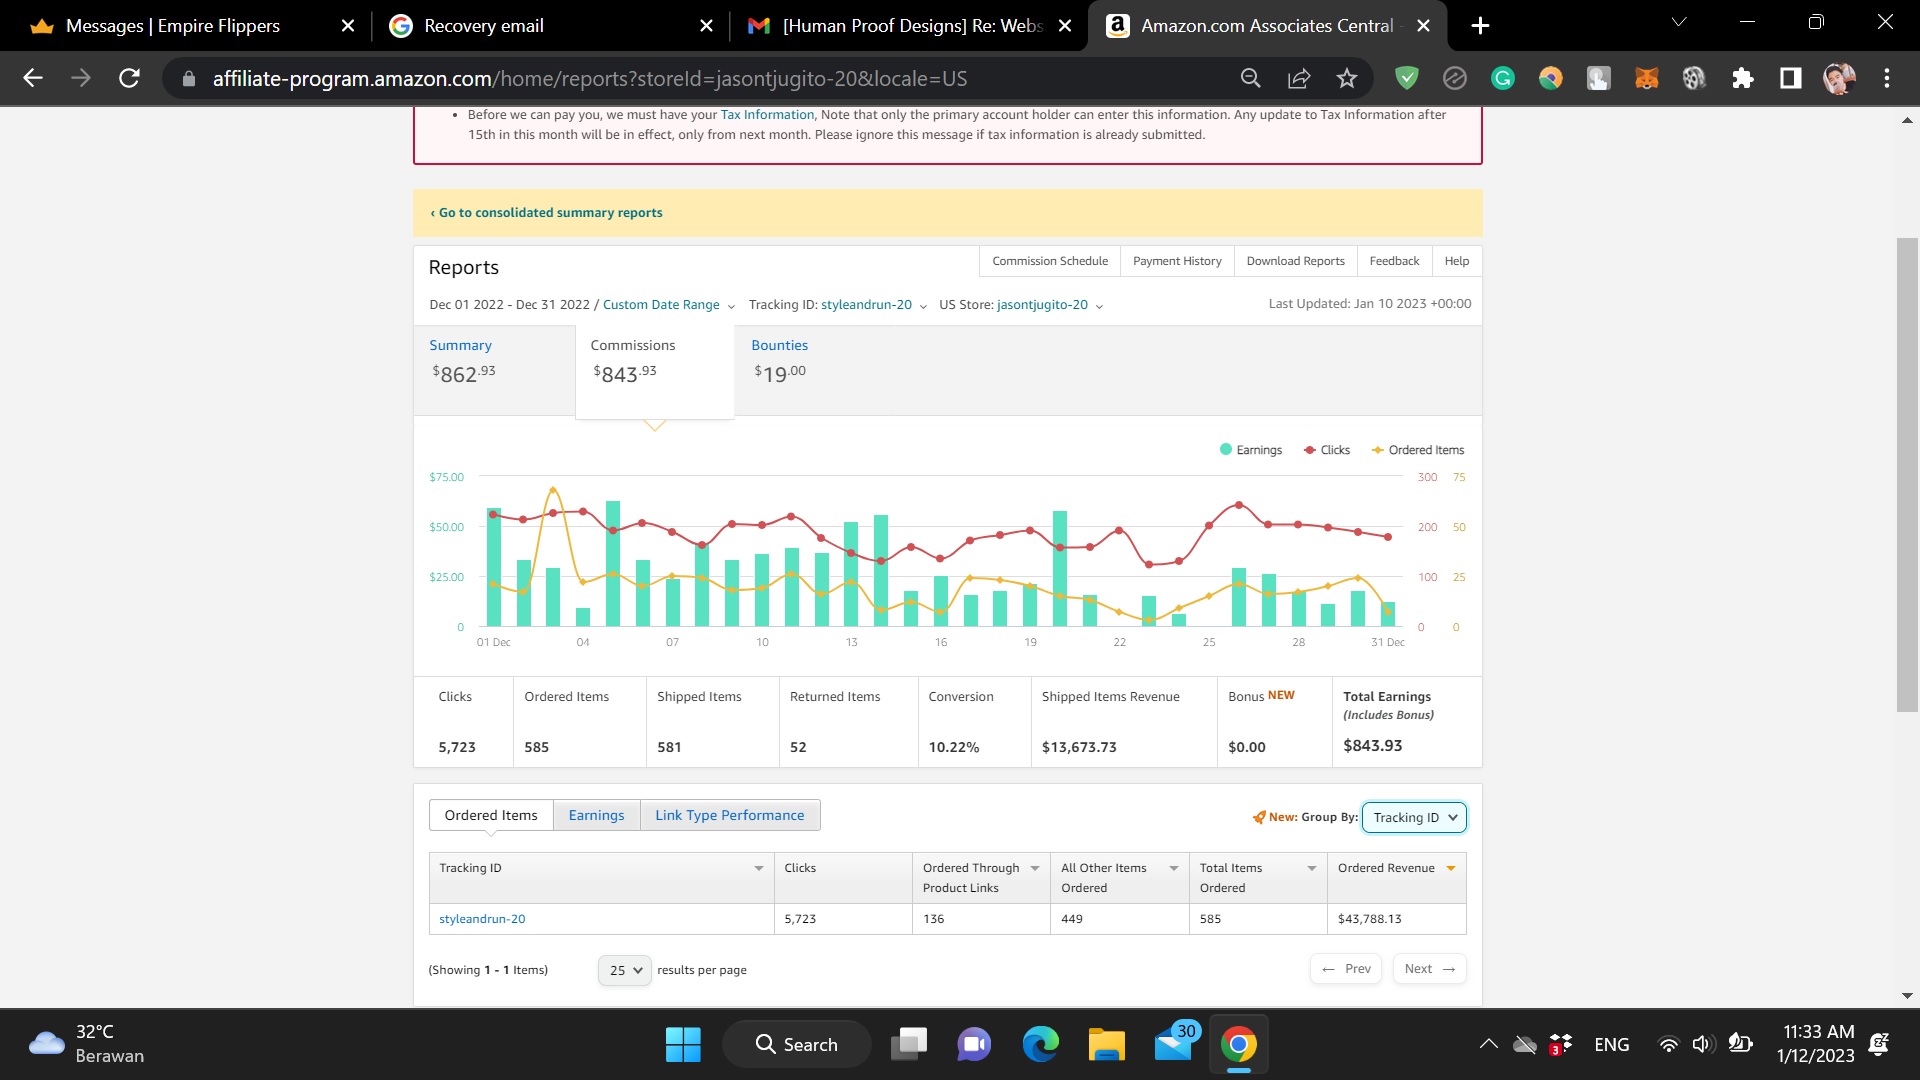Click the page vertical scrollbar thumb
This screenshot has height=1080, width=1920.
(x=1907, y=475)
